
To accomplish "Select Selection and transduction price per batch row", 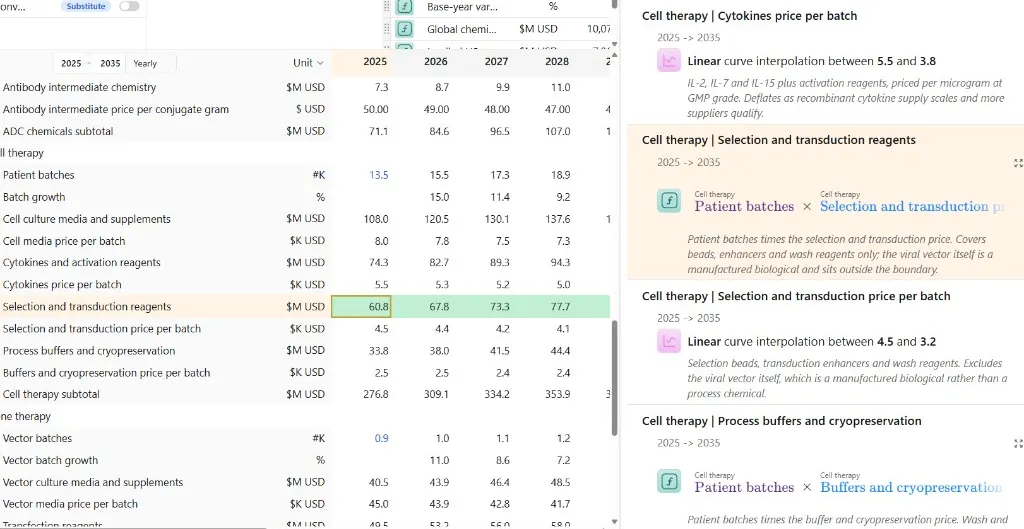I will coord(102,329).
